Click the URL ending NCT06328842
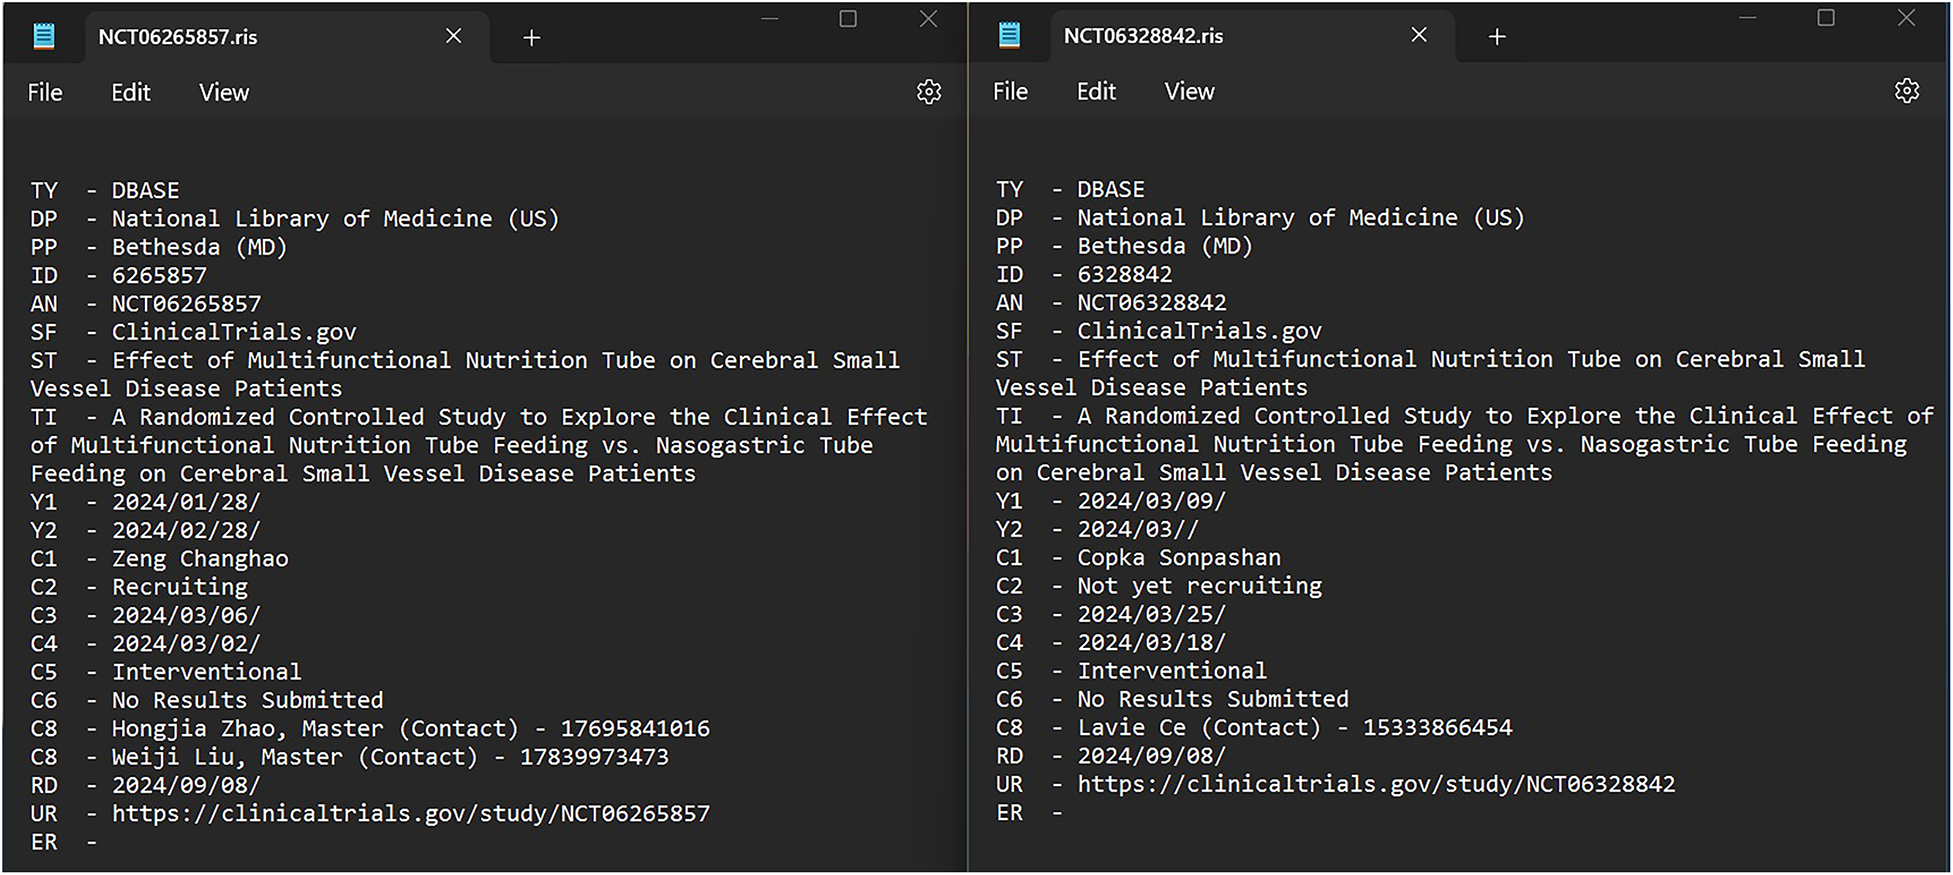Viewport: 1953px width, 875px height. pyautogui.click(x=1376, y=785)
